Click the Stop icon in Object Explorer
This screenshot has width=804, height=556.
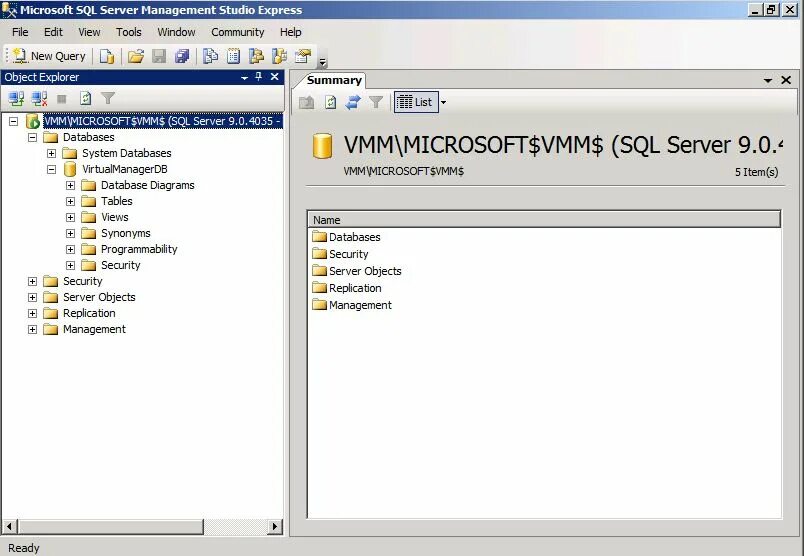[x=62, y=98]
